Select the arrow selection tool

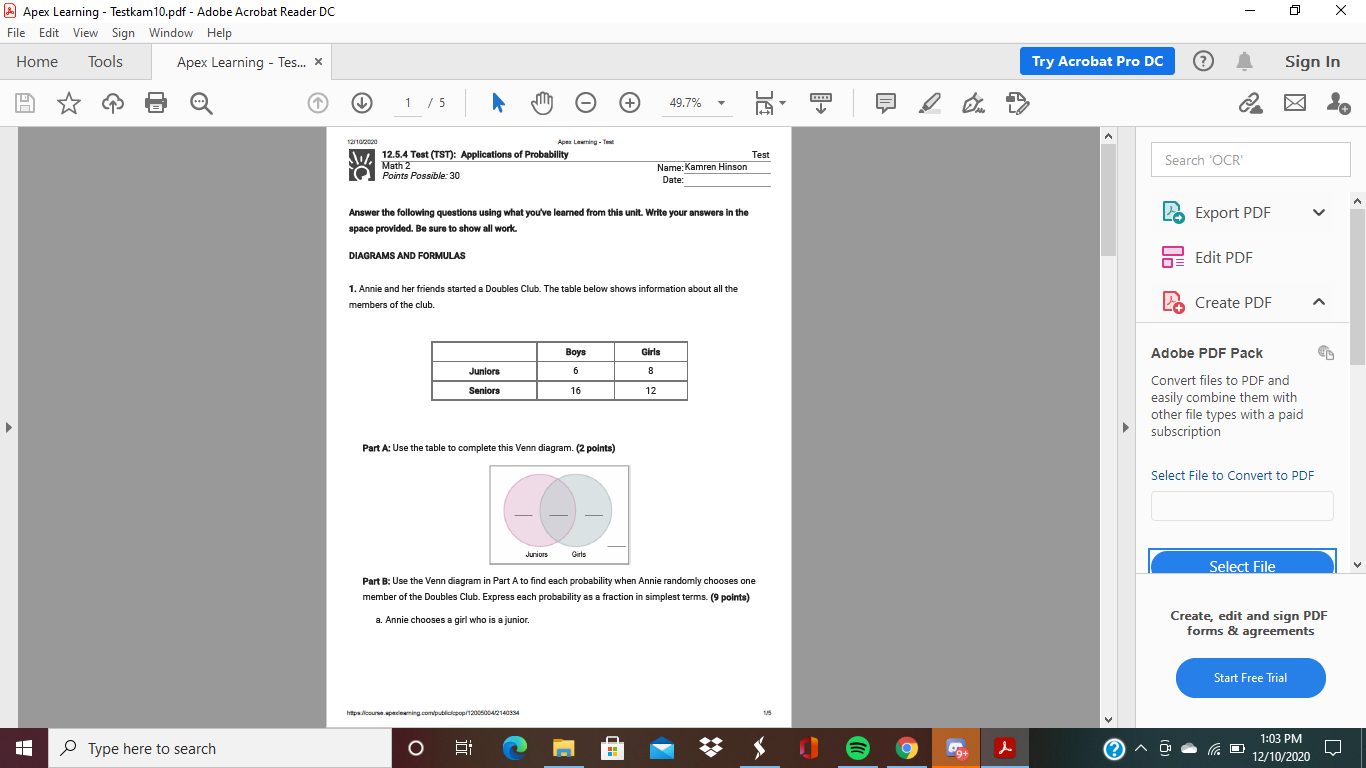pos(497,102)
